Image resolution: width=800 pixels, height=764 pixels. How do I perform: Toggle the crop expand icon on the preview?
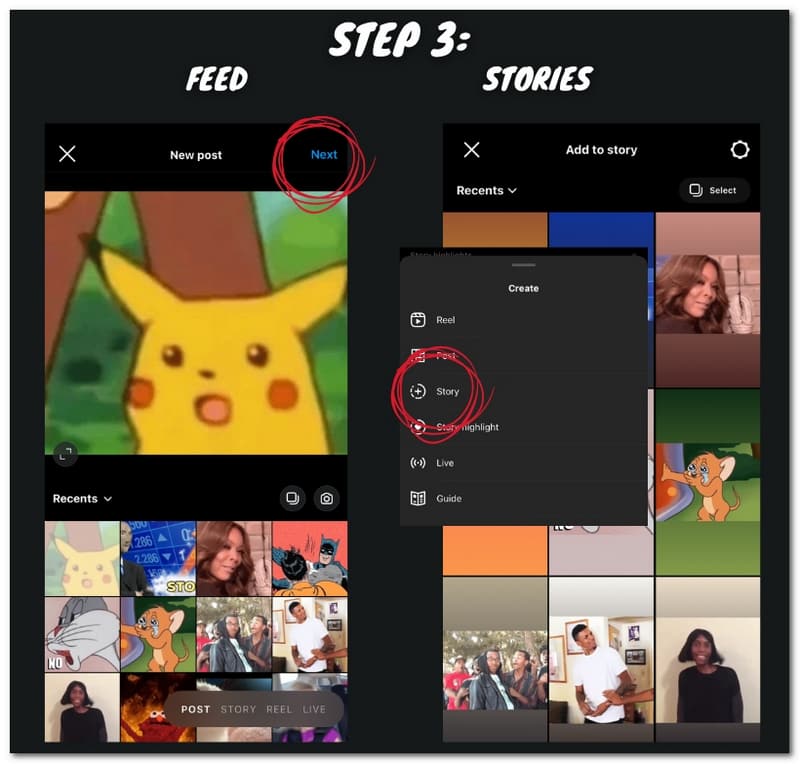click(x=66, y=454)
